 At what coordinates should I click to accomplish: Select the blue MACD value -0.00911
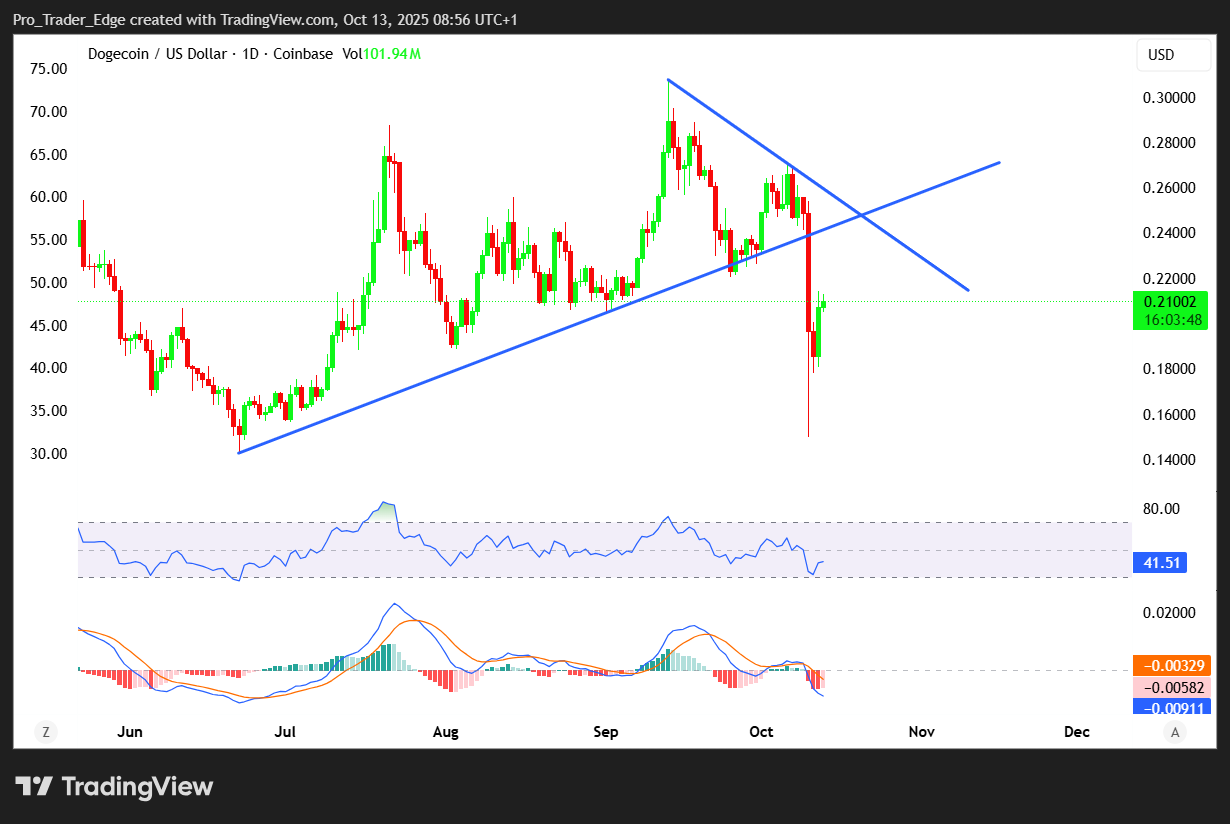coord(1171,706)
